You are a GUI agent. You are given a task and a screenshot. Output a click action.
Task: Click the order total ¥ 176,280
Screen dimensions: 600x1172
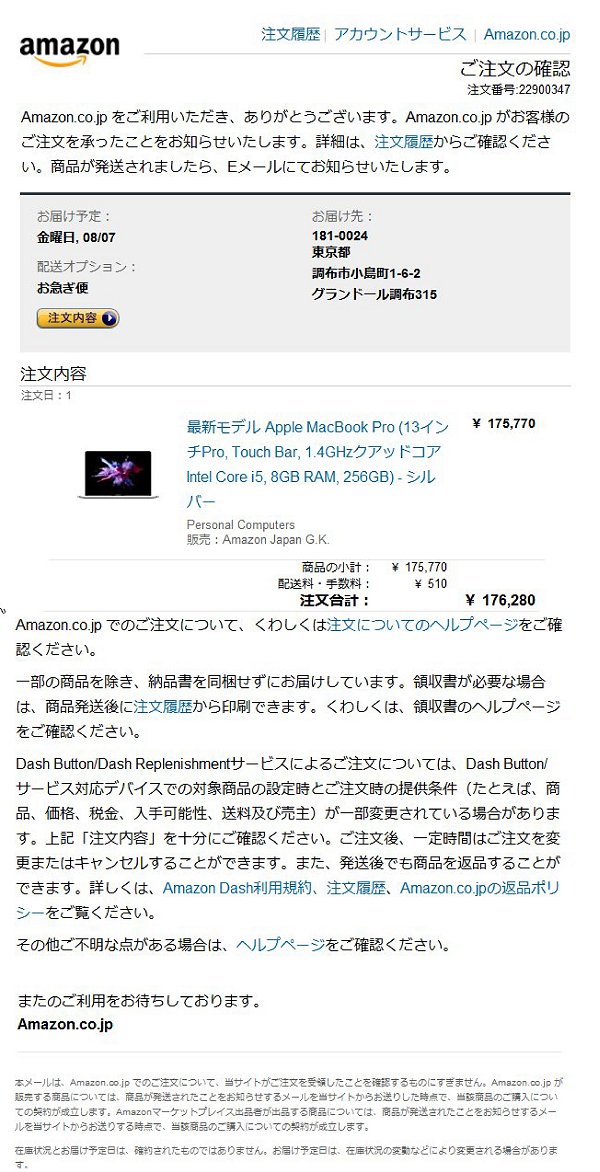(x=500, y=600)
